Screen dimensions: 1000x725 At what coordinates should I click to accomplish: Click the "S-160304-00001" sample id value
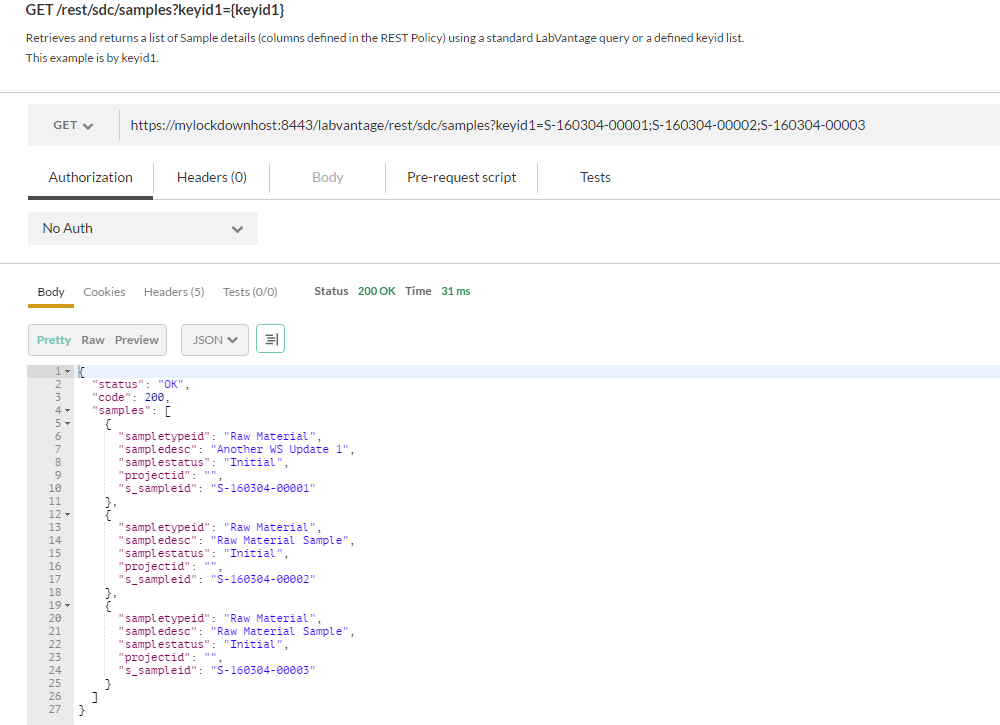263,488
